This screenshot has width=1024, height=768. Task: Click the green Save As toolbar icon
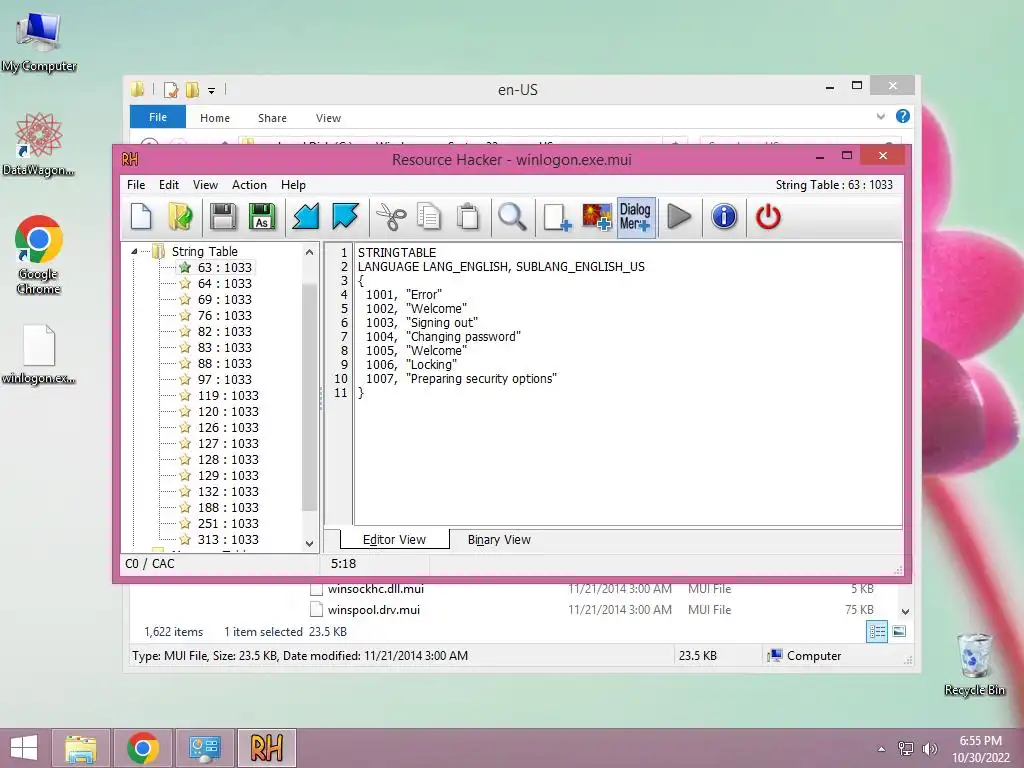pos(262,217)
